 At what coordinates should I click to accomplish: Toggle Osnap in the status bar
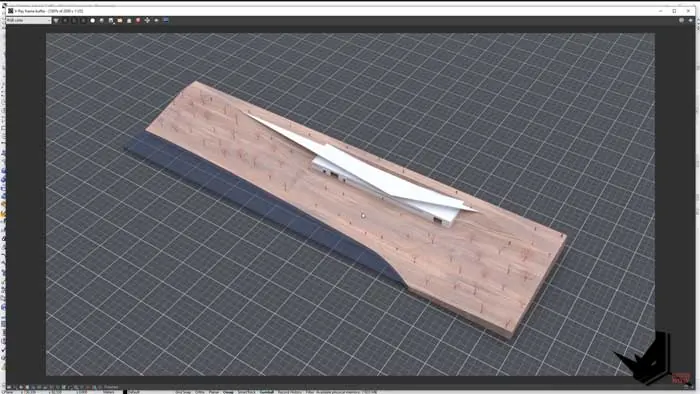click(228, 392)
